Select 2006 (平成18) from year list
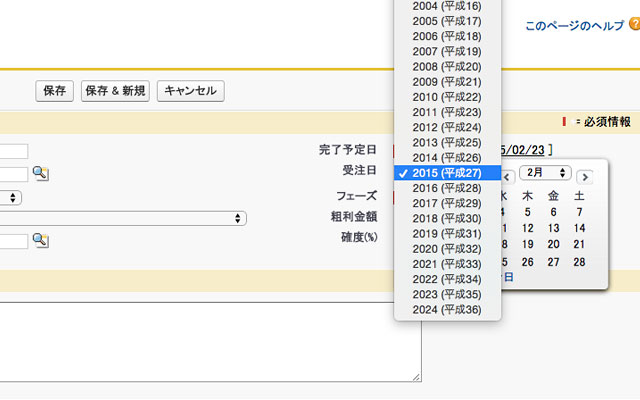The height and width of the screenshot is (400, 640). coord(447,36)
